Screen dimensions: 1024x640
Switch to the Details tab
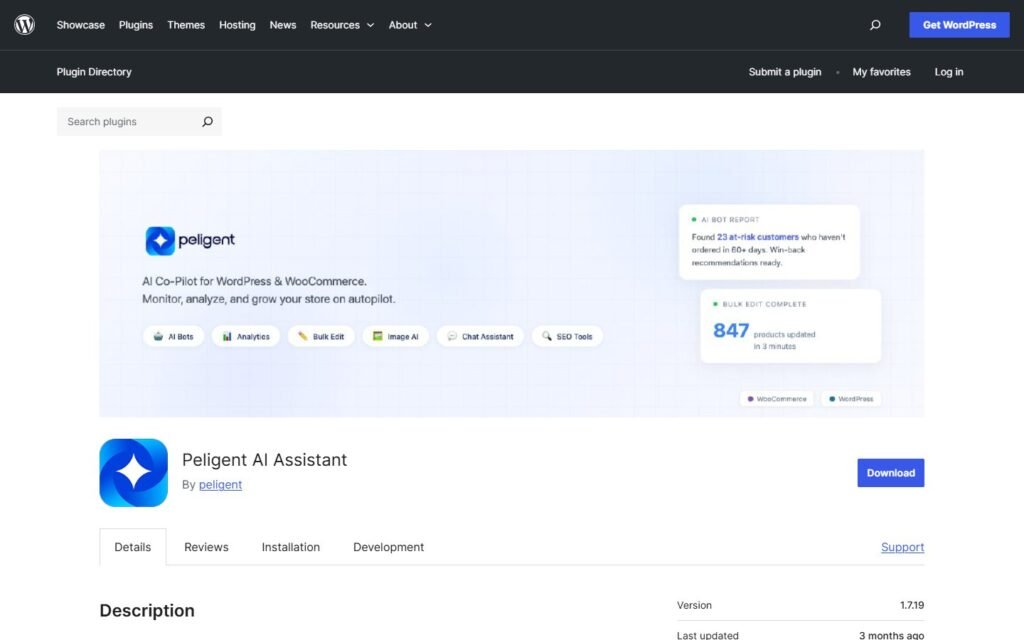pyautogui.click(x=133, y=547)
